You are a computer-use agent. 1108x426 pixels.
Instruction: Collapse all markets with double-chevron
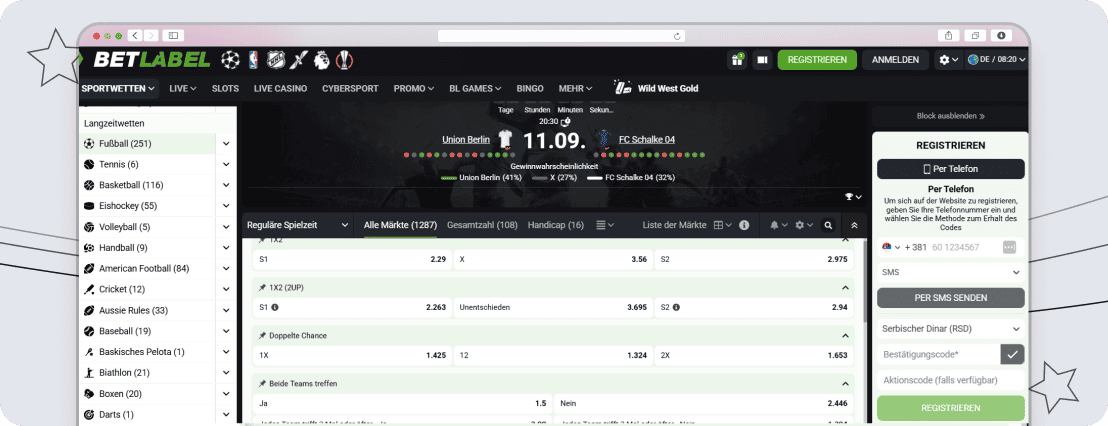[x=854, y=225]
